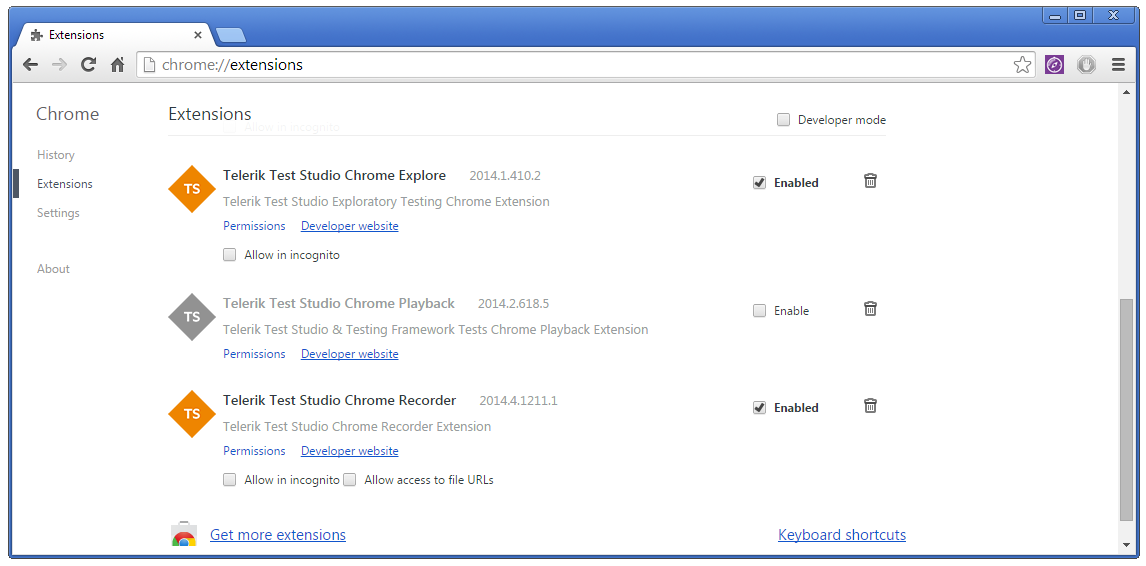Click the Chrome Explore orange TS icon
The image size is (1146, 566).
point(191,189)
